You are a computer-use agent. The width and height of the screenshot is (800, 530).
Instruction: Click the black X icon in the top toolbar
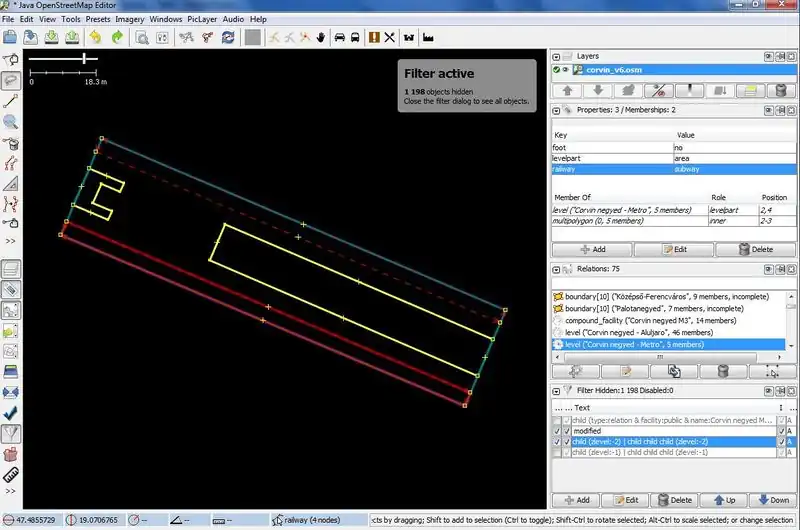[x=390, y=38]
